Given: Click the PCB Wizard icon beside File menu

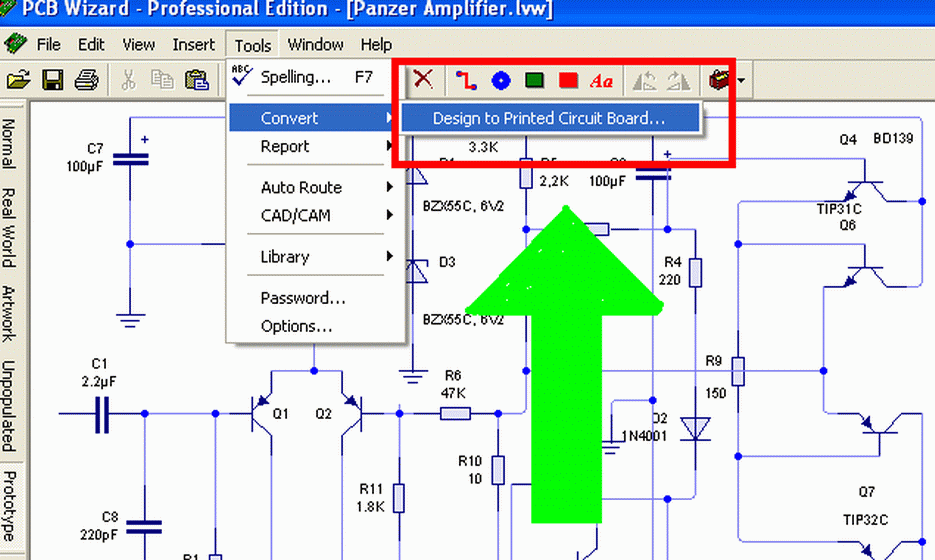Looking at the screenshot, I should coord(14,44).
